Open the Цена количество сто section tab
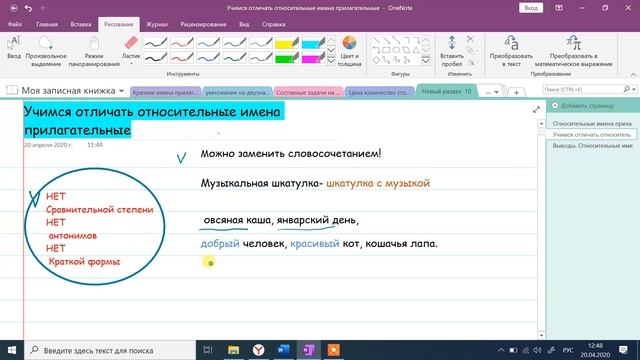This screenshot has width=640, height=360. [x=379, y=93]
